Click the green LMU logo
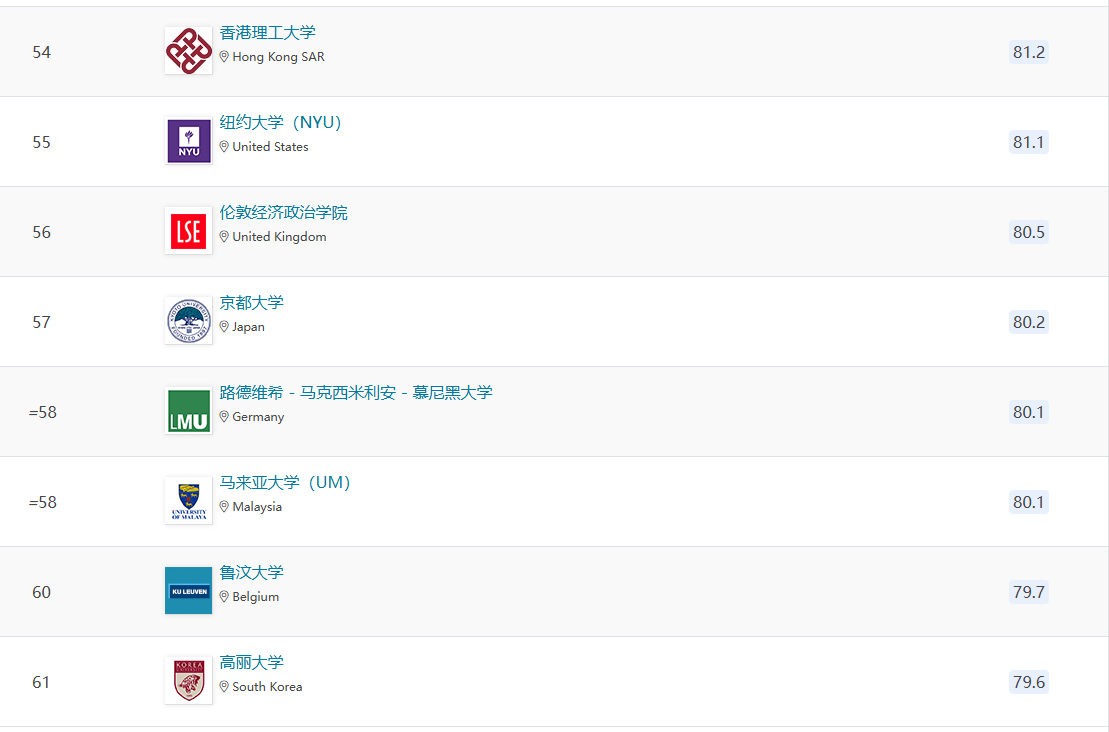1109x732 pixels. pos(188,410)
